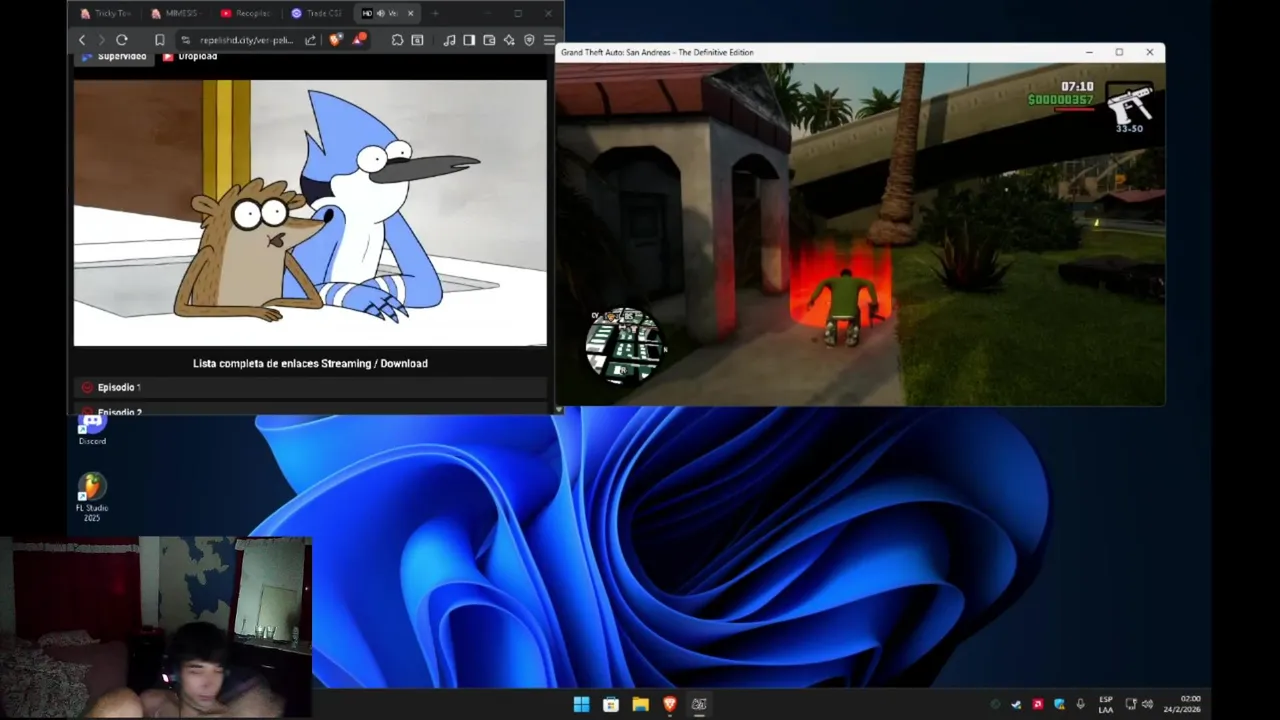Open the volume control in system tray
Screen dimensions: 1280x720
(1147, 704)
